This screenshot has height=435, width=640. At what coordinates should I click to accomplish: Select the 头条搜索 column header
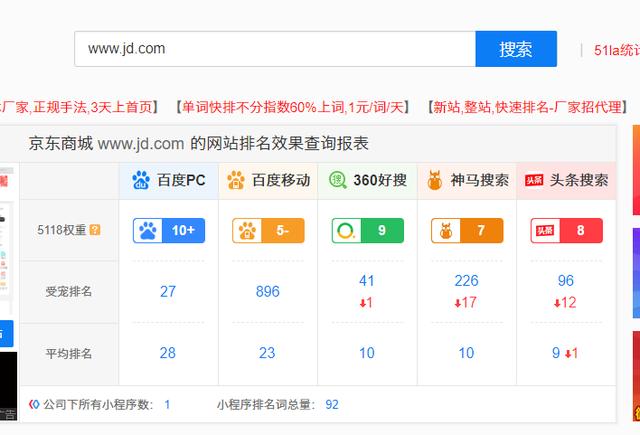(566, 180)
